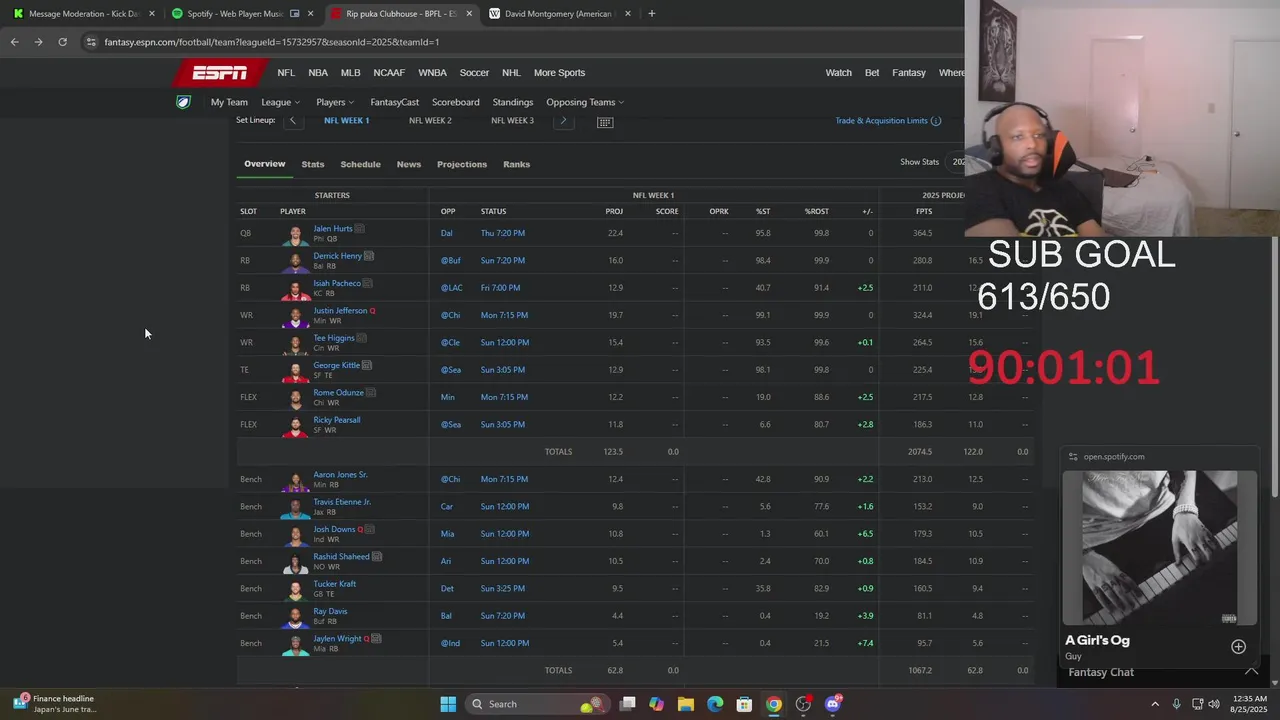Open Aaron Jones Sr. player card
The width and height of the screenshot is (1280, 720).
tap(340, 474)
